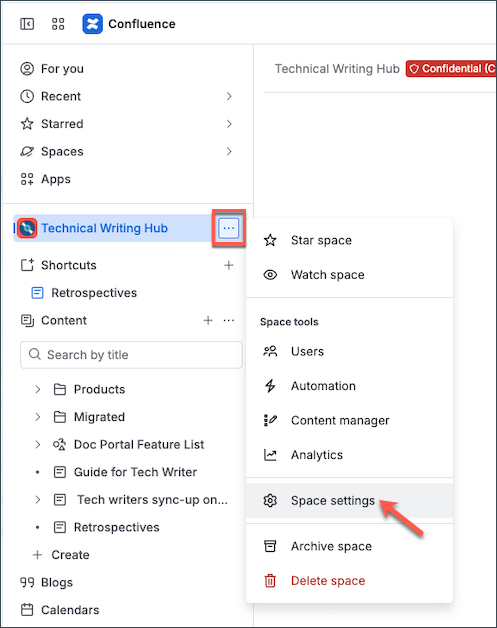This screenshot has width=497, height=628.
Task: Select the Migrated folder
Action: click(x=99, y=417)
